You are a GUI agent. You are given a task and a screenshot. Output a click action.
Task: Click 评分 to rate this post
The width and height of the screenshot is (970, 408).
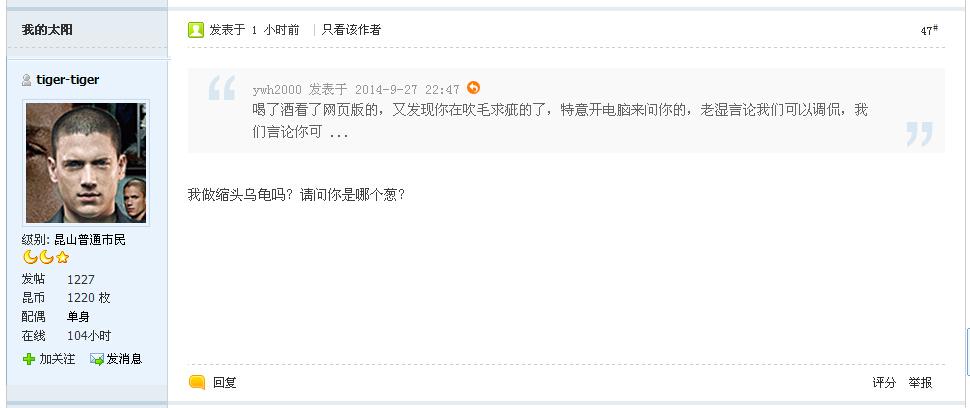884,382
